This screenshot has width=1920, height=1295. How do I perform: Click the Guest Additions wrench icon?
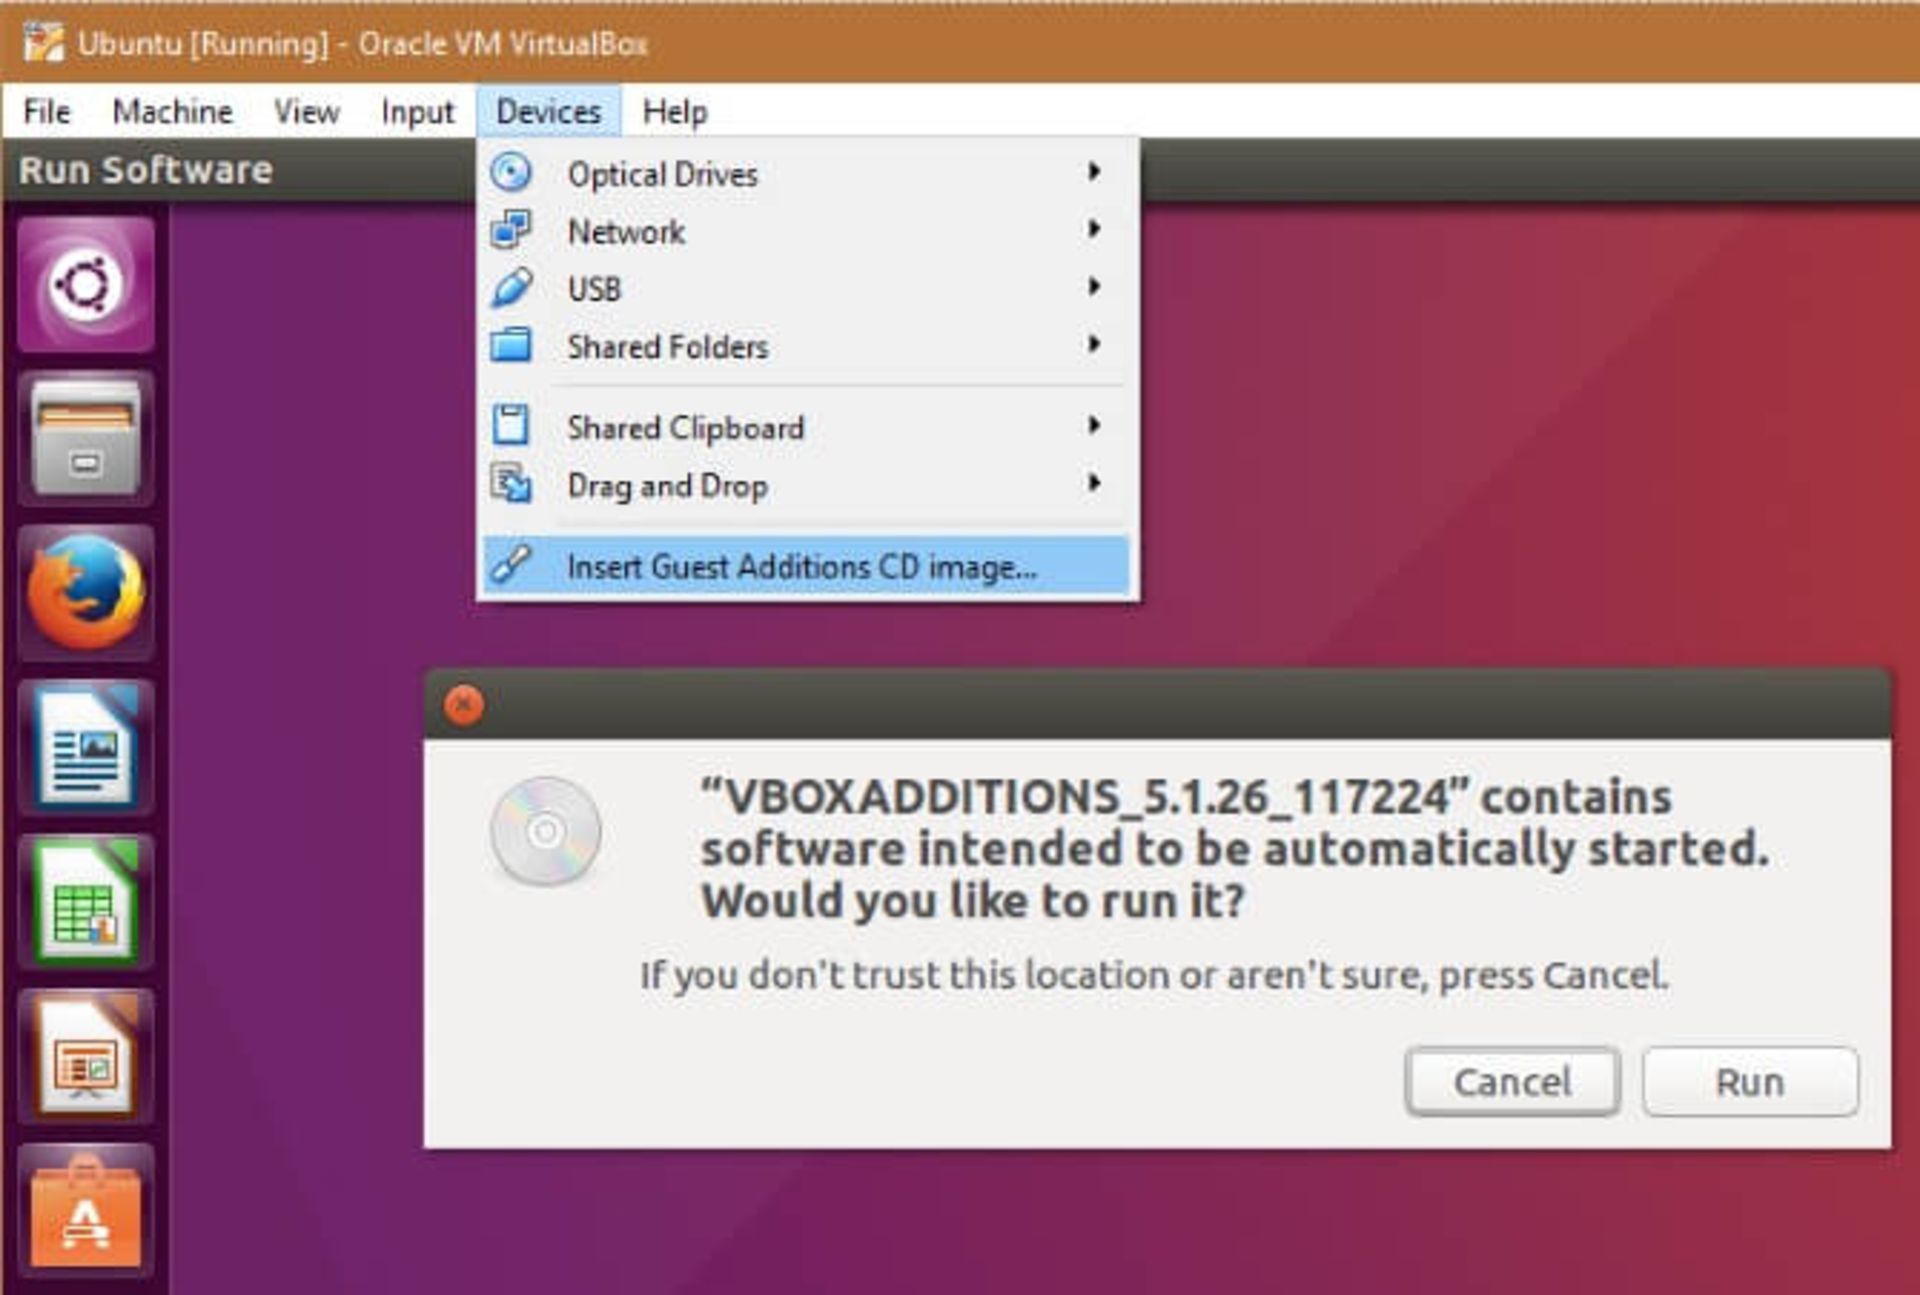511,565
